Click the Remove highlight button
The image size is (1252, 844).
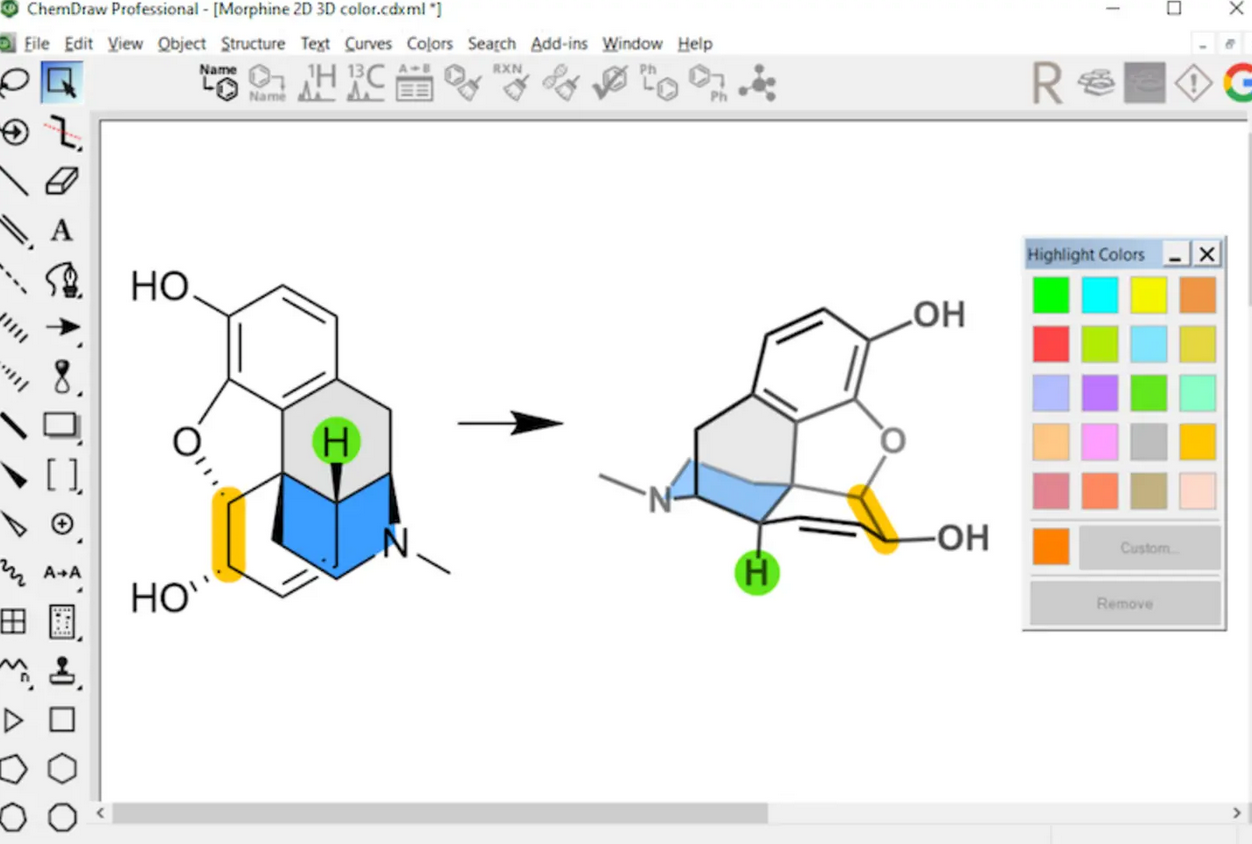(1125, 604)
